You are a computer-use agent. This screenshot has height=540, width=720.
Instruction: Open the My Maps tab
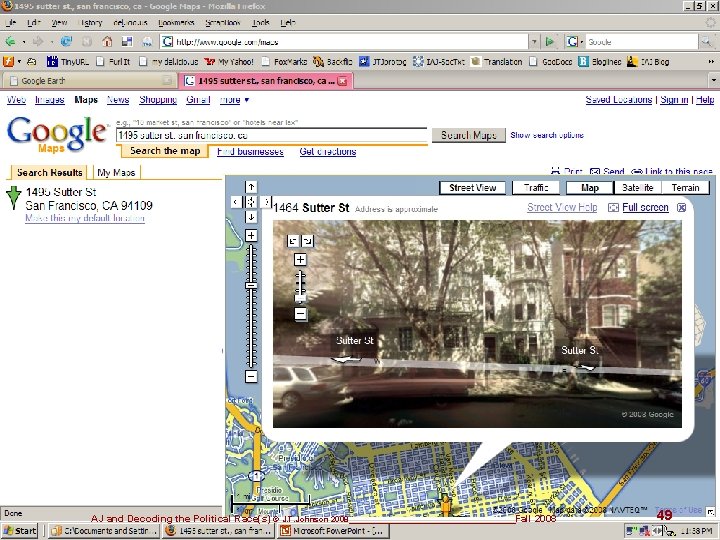[116, 173]
